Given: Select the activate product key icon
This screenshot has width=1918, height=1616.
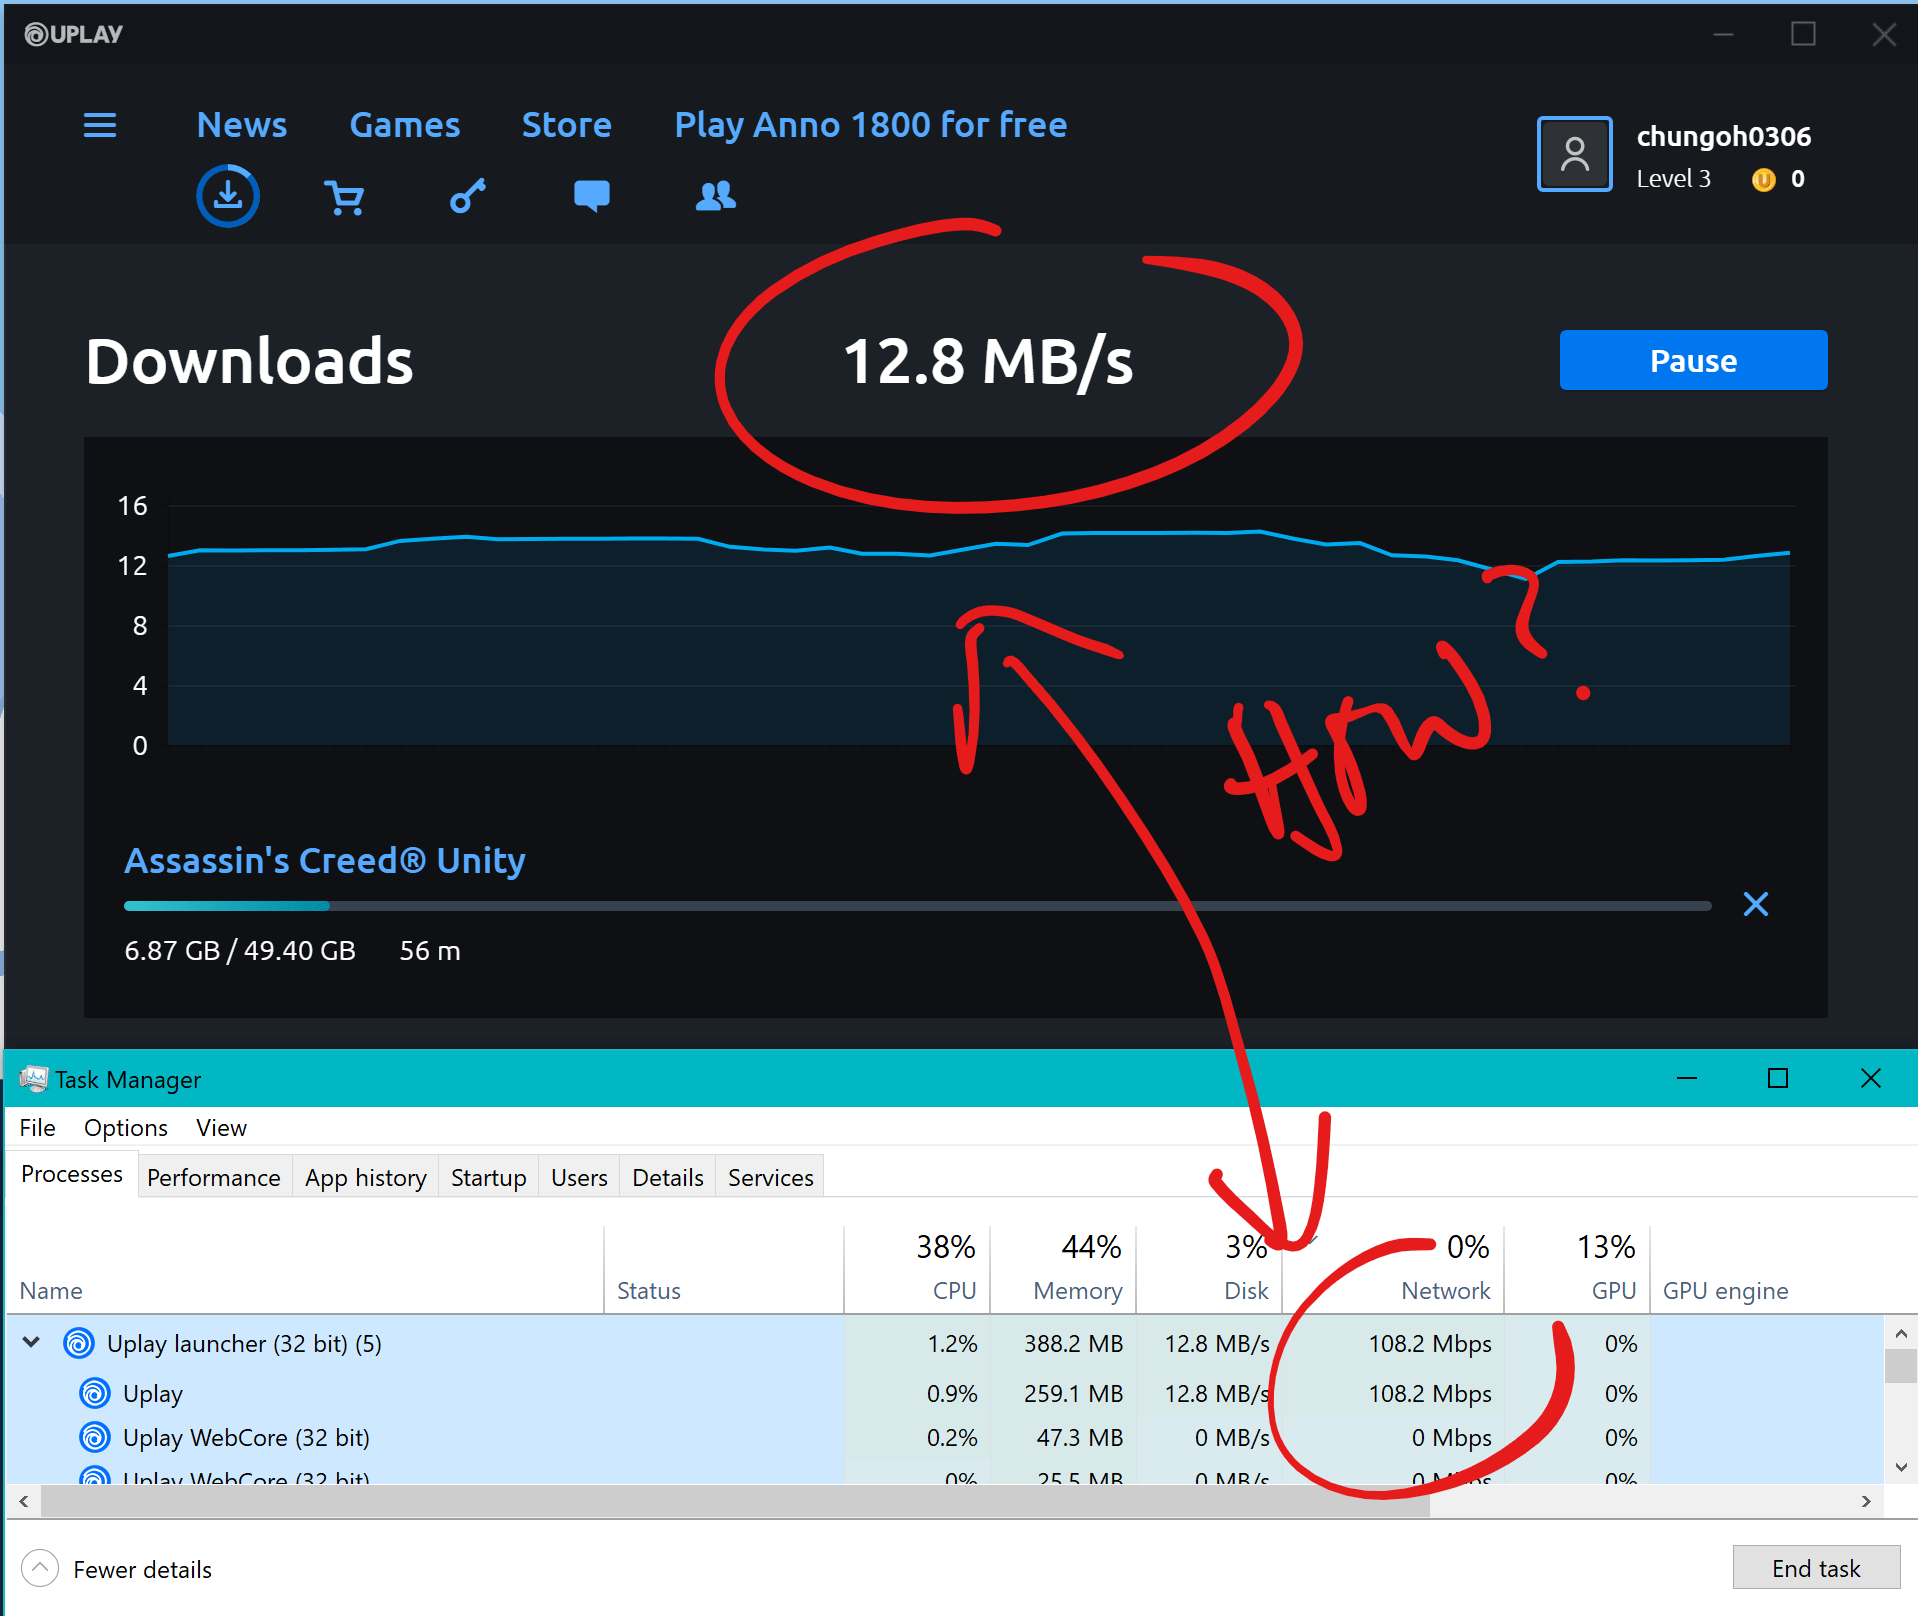Looking at the screenshot, I should pos(467,196).
